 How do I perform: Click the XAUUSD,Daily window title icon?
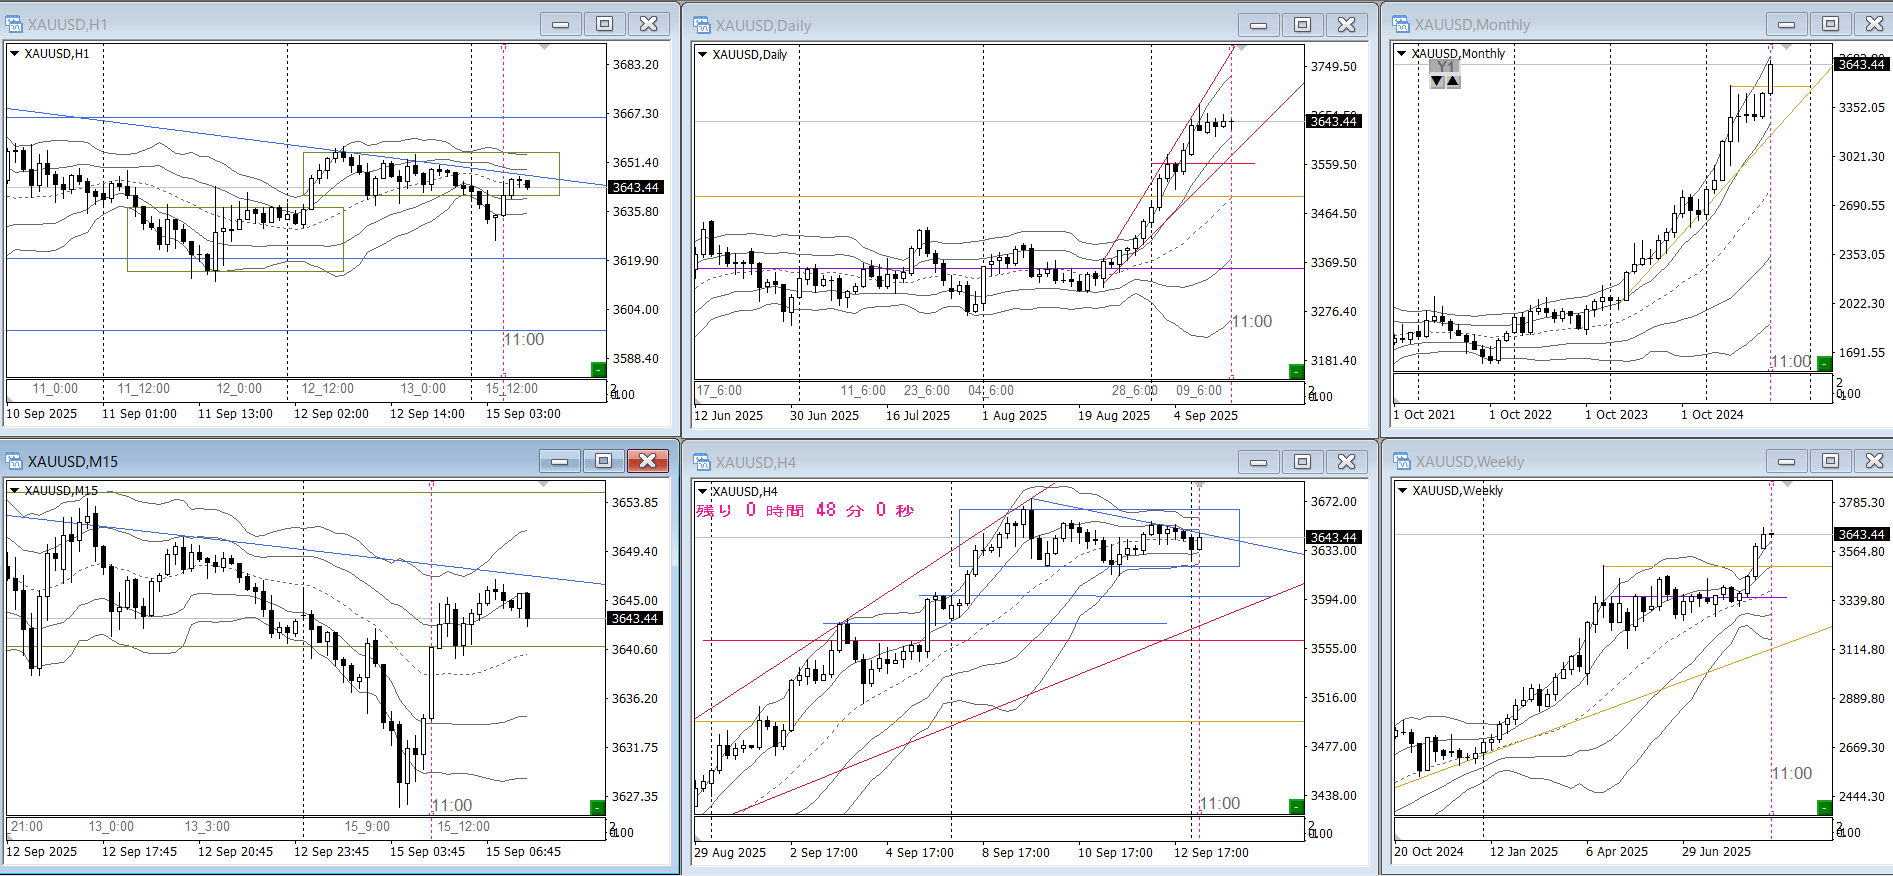pyautogui.click(x=702, y=25)
